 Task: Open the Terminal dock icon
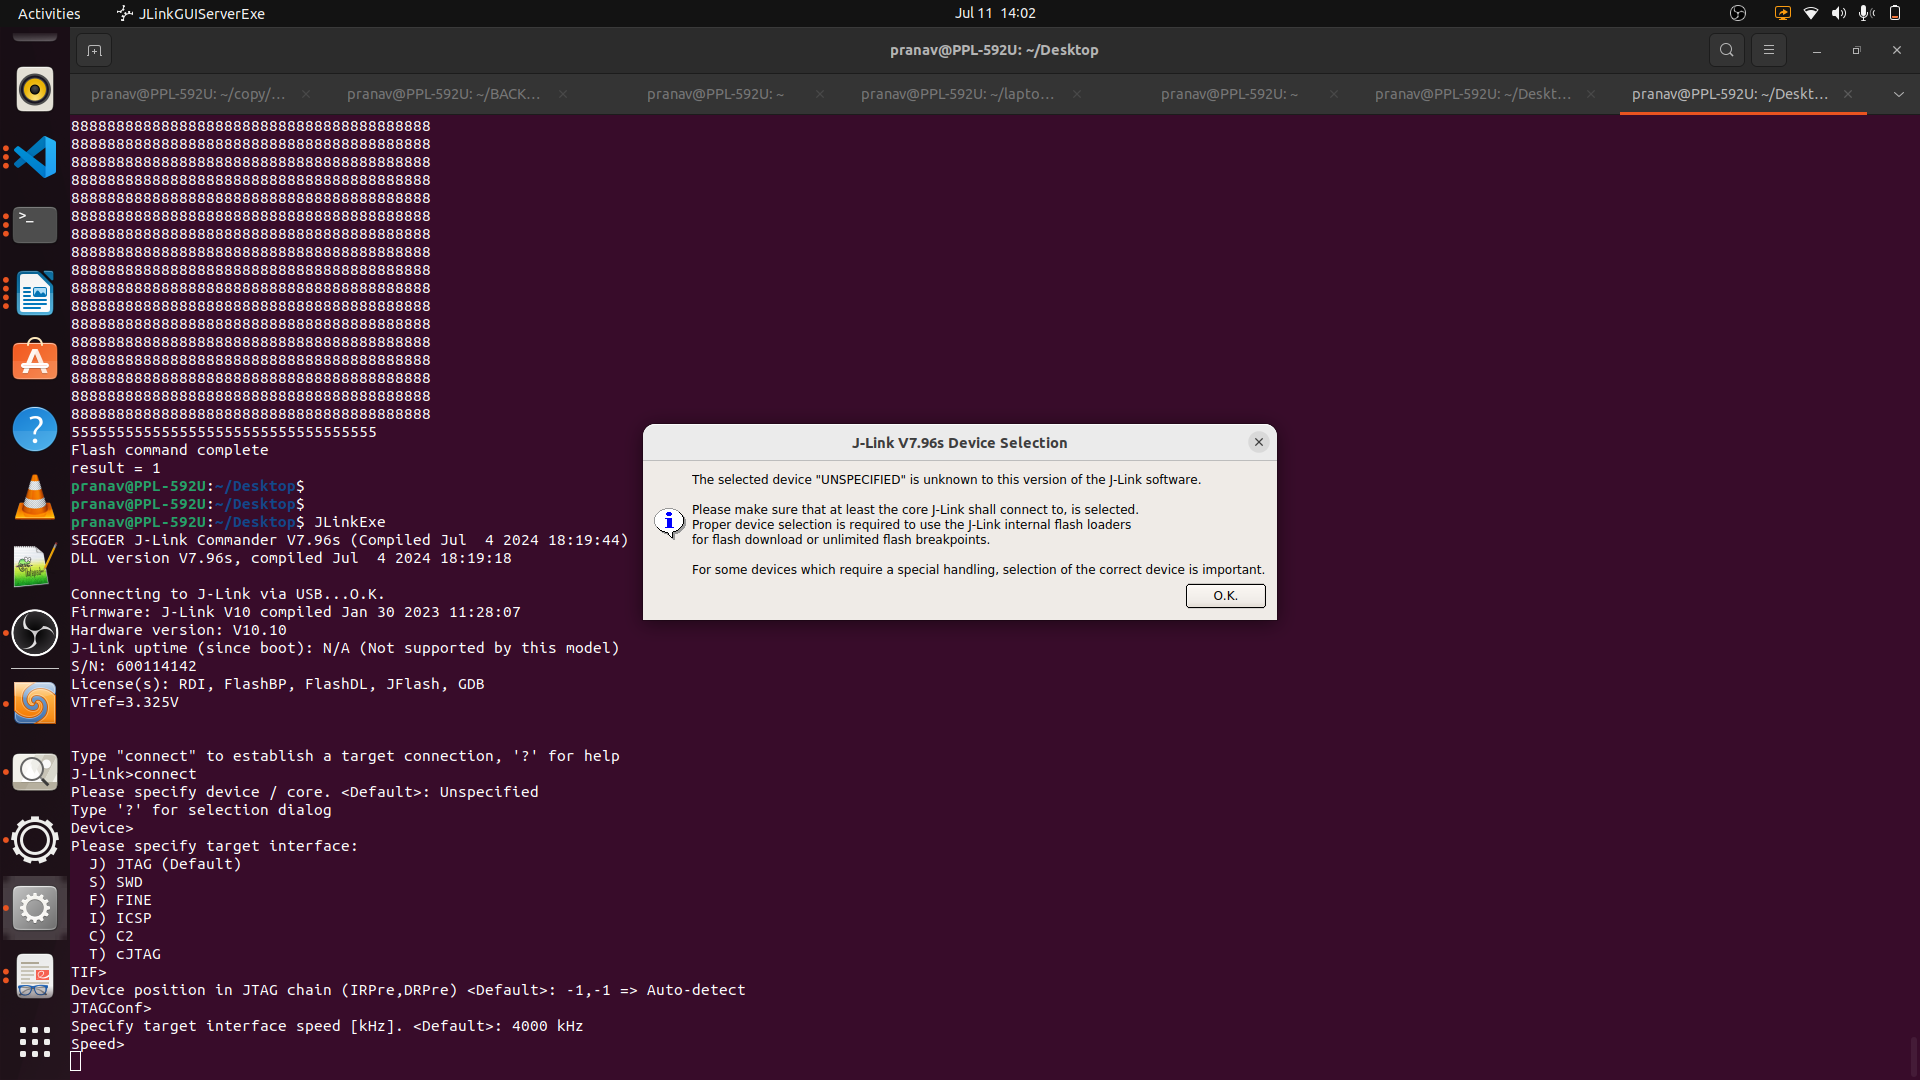35,225
